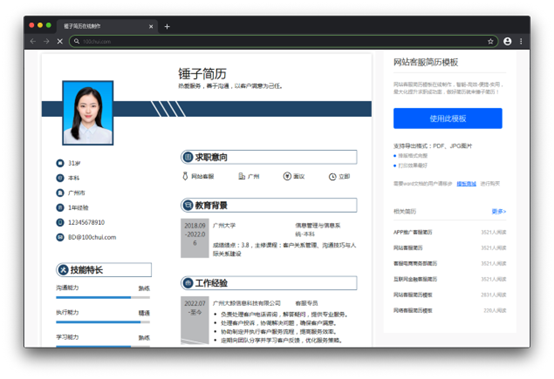Click the 12345678910 phone number text
The width and height of the screenshot is (554, 379).
87,223
